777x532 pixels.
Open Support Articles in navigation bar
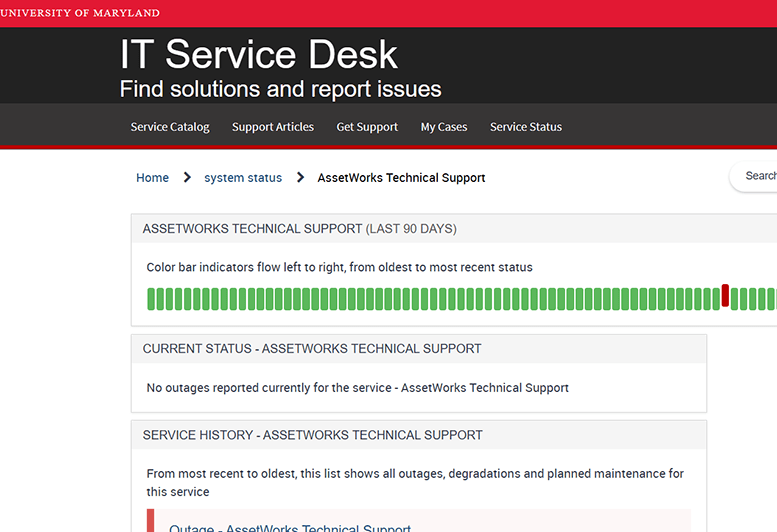click(x=273, y=127)
